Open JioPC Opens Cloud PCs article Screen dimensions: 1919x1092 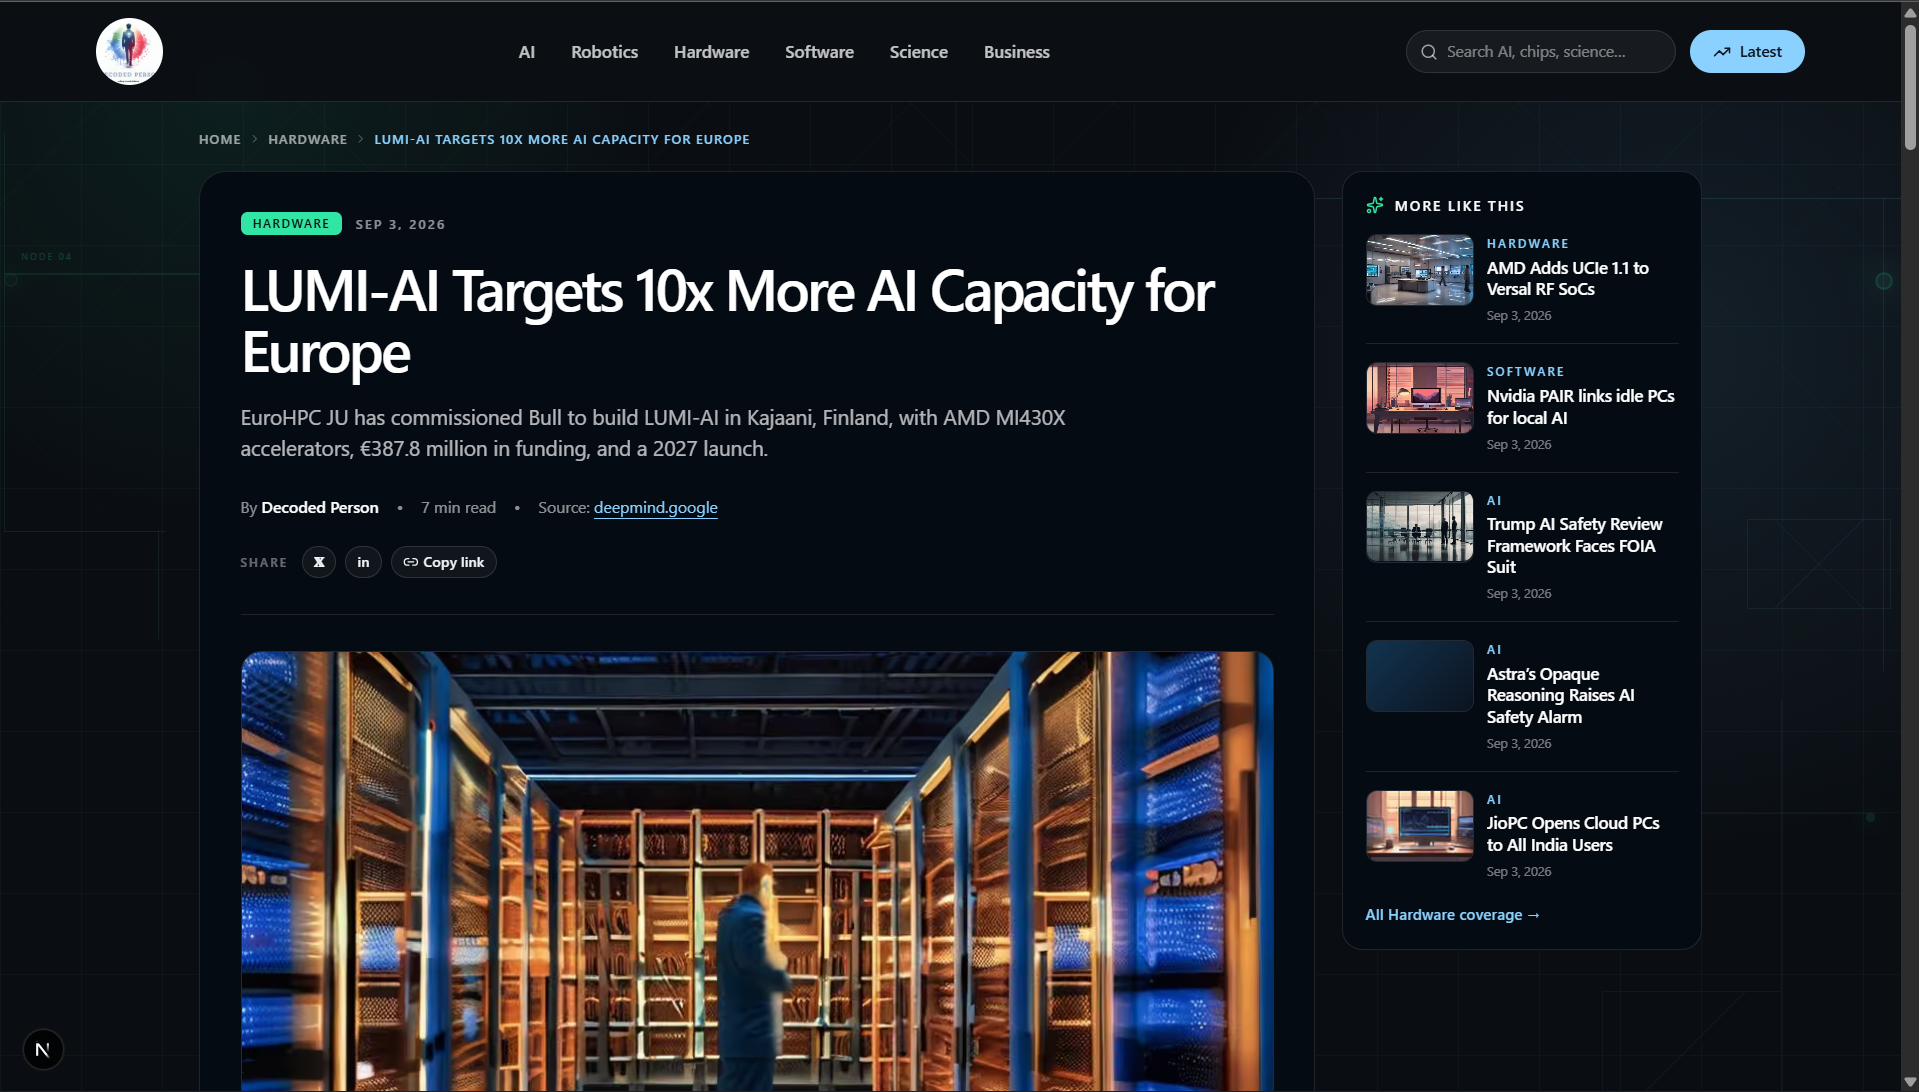click(1573, 834)
